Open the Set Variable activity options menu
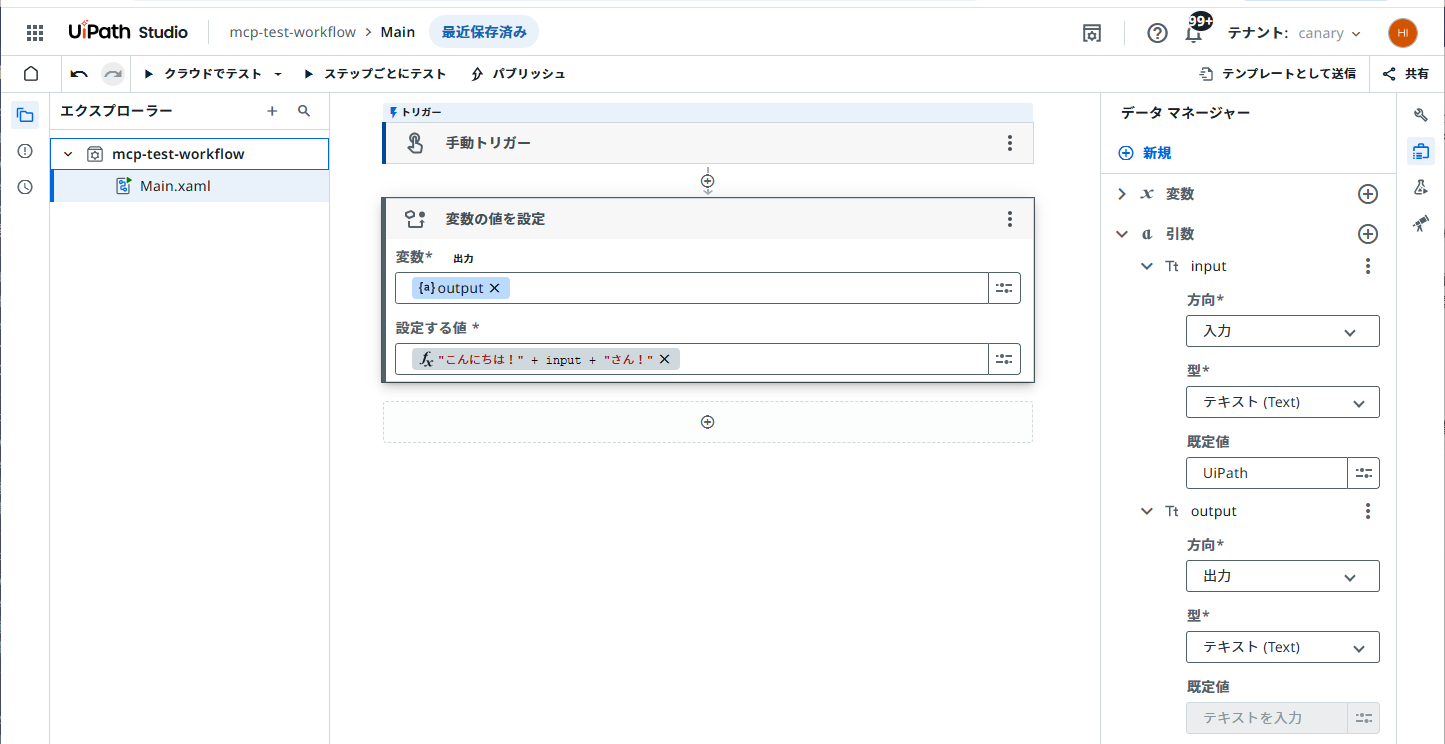The image size is (1445, 744). (x=1010, y=219)
